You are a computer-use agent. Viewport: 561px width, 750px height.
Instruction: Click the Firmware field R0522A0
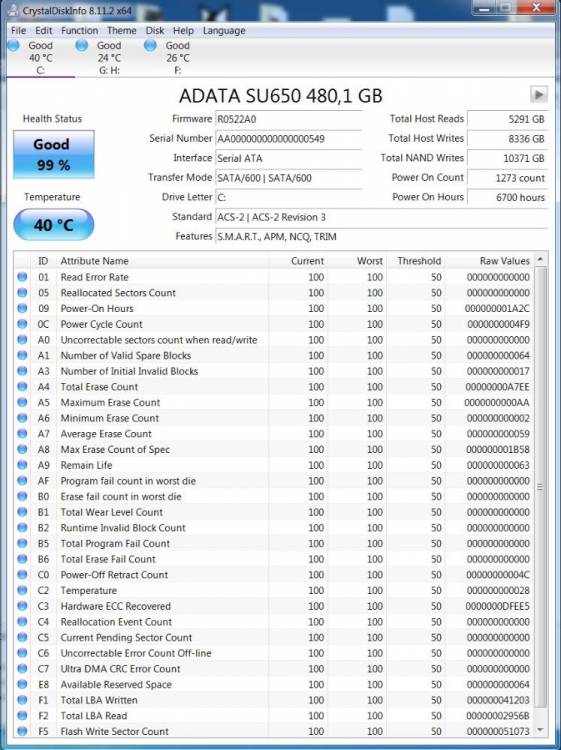click(x=288, y=119)
